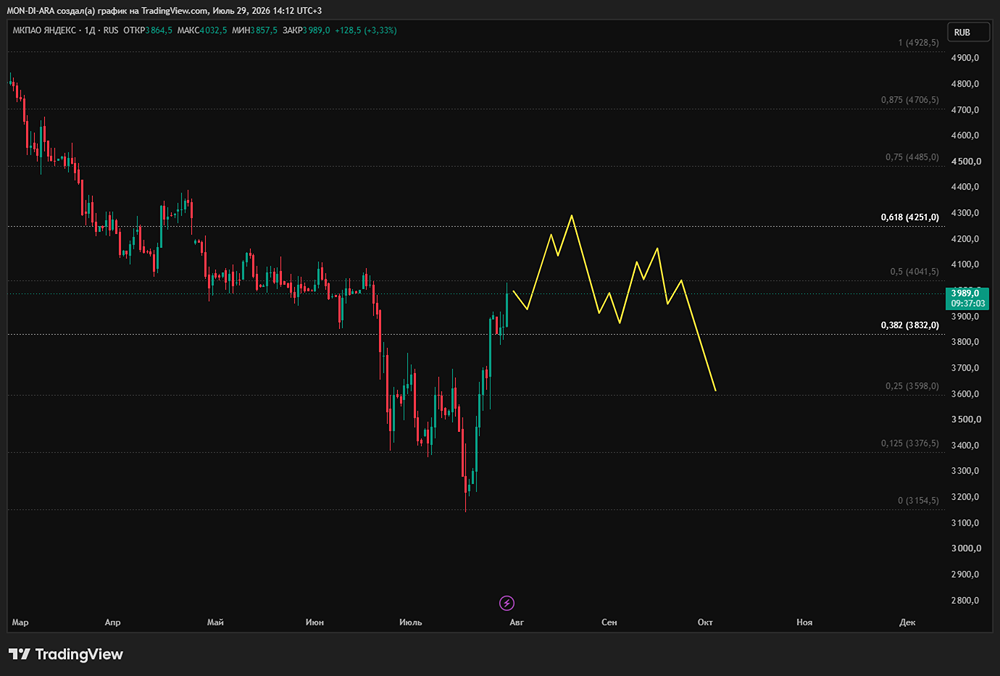Viewport: 1000px width, 676px height.
Task: Click the Июль label on time axis
Action: [x=411, y=622]
